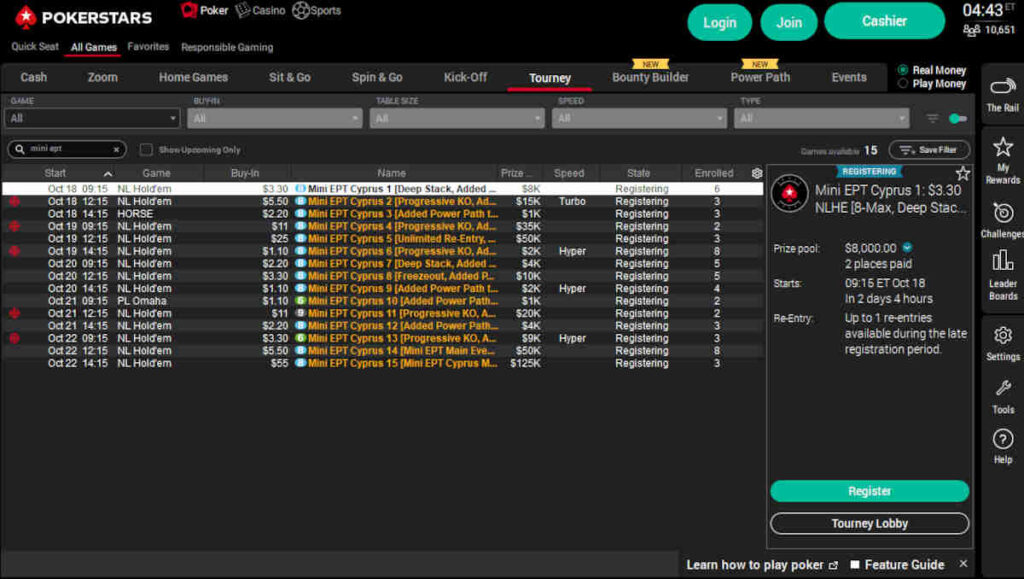Select Mini EPT Cyprus 5 row
The width and height of the screenshot is (1024, 579).
click(383, 238)
